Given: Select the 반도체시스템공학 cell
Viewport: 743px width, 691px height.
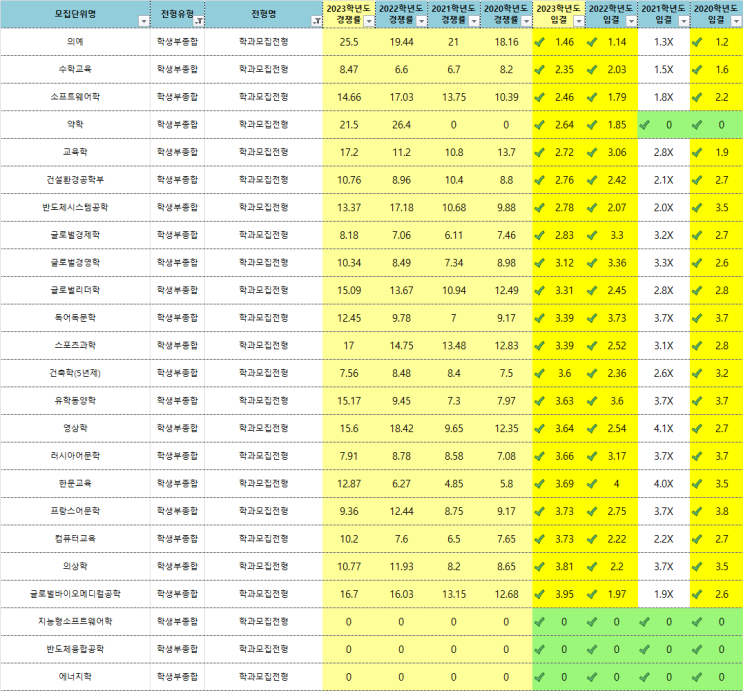Looking at the screenshot, I should 75,208.
